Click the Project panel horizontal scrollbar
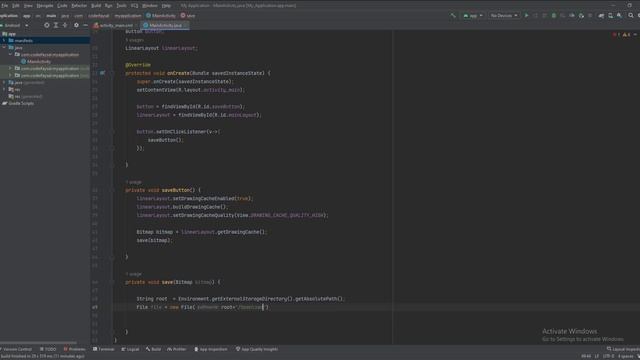 38,343
